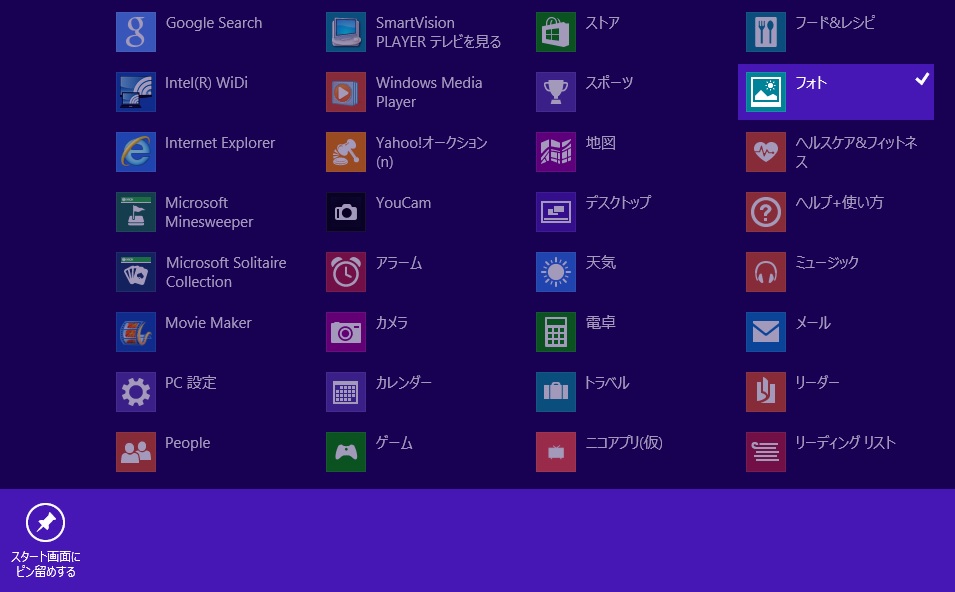Open the People app icon

click(x=136, y=452)
